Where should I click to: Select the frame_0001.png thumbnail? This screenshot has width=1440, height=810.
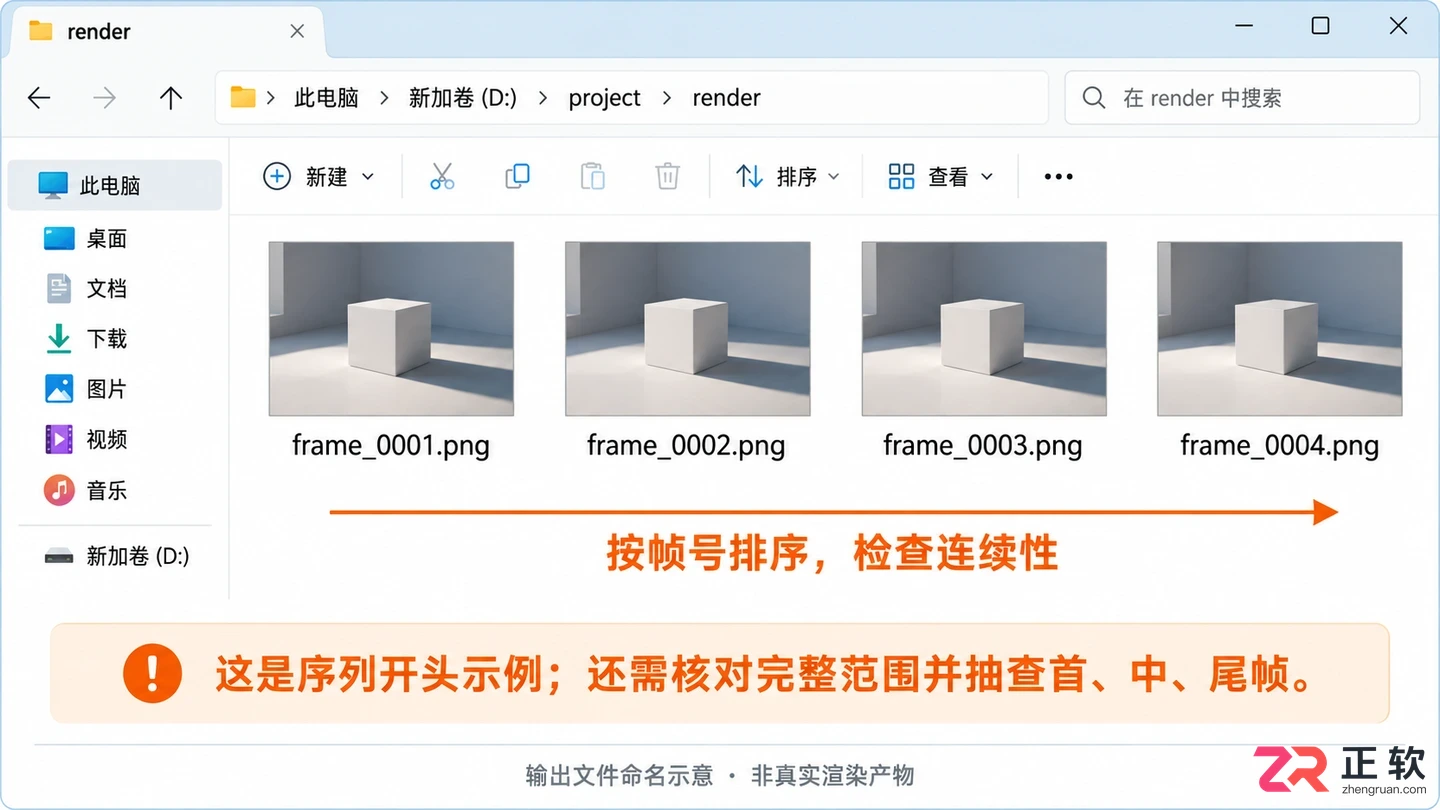391,329
